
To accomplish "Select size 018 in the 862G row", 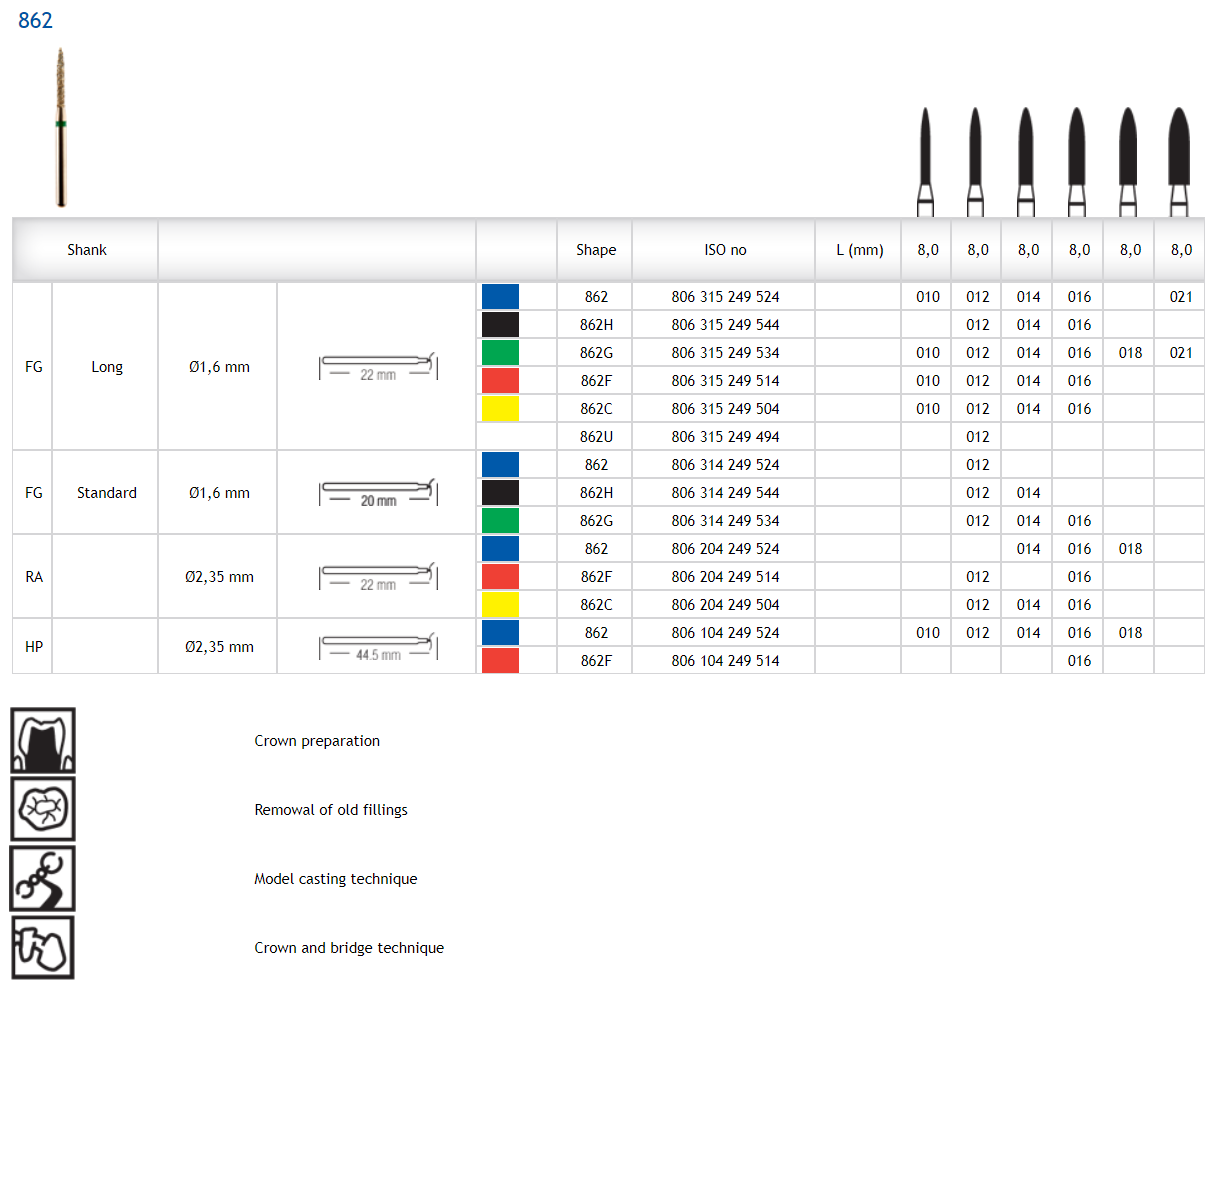I will 1130,353.
